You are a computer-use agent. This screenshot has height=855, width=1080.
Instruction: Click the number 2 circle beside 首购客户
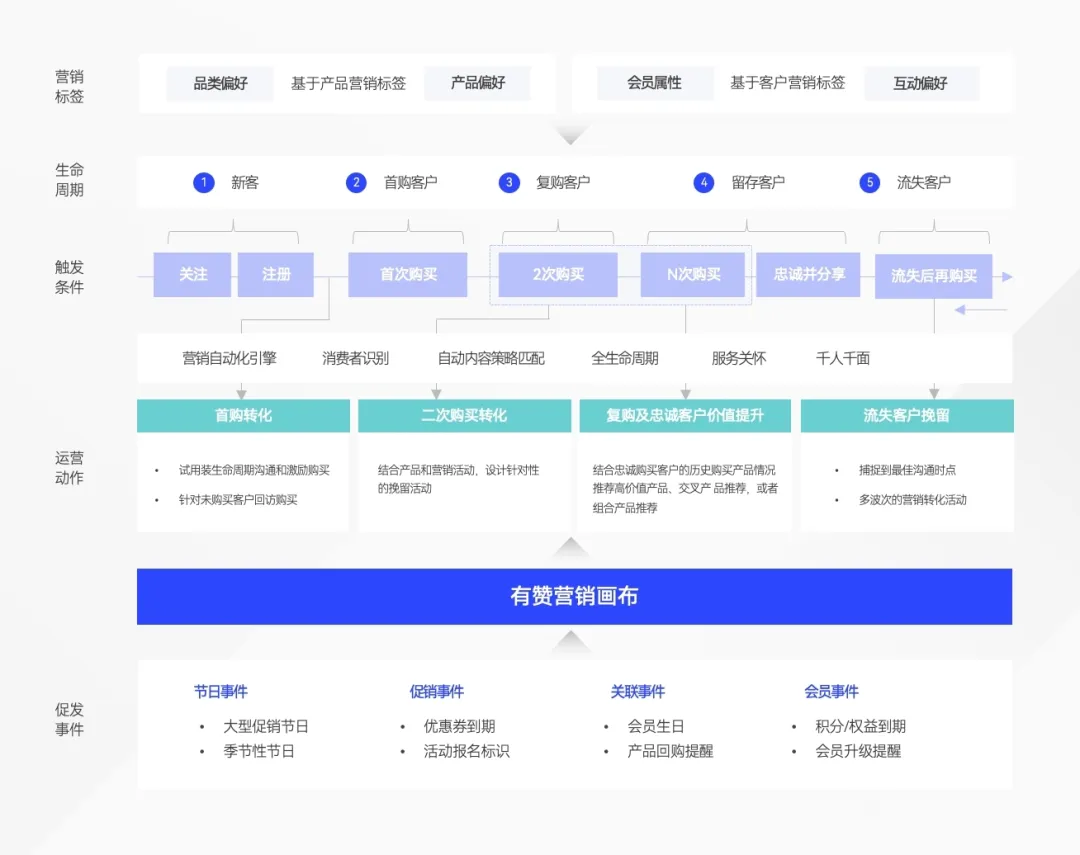click(x=356, y=183)
